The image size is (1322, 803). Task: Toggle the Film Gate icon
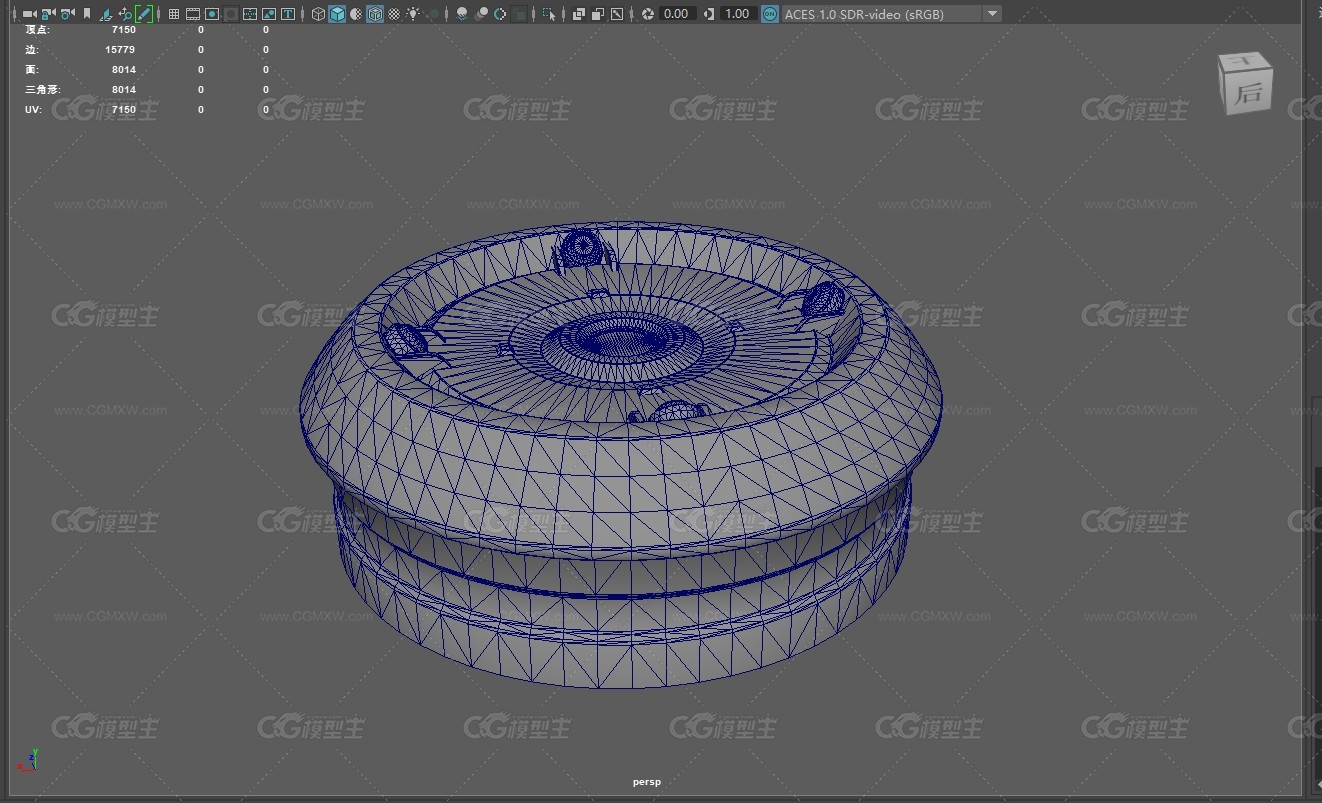(x=193, y=14)
